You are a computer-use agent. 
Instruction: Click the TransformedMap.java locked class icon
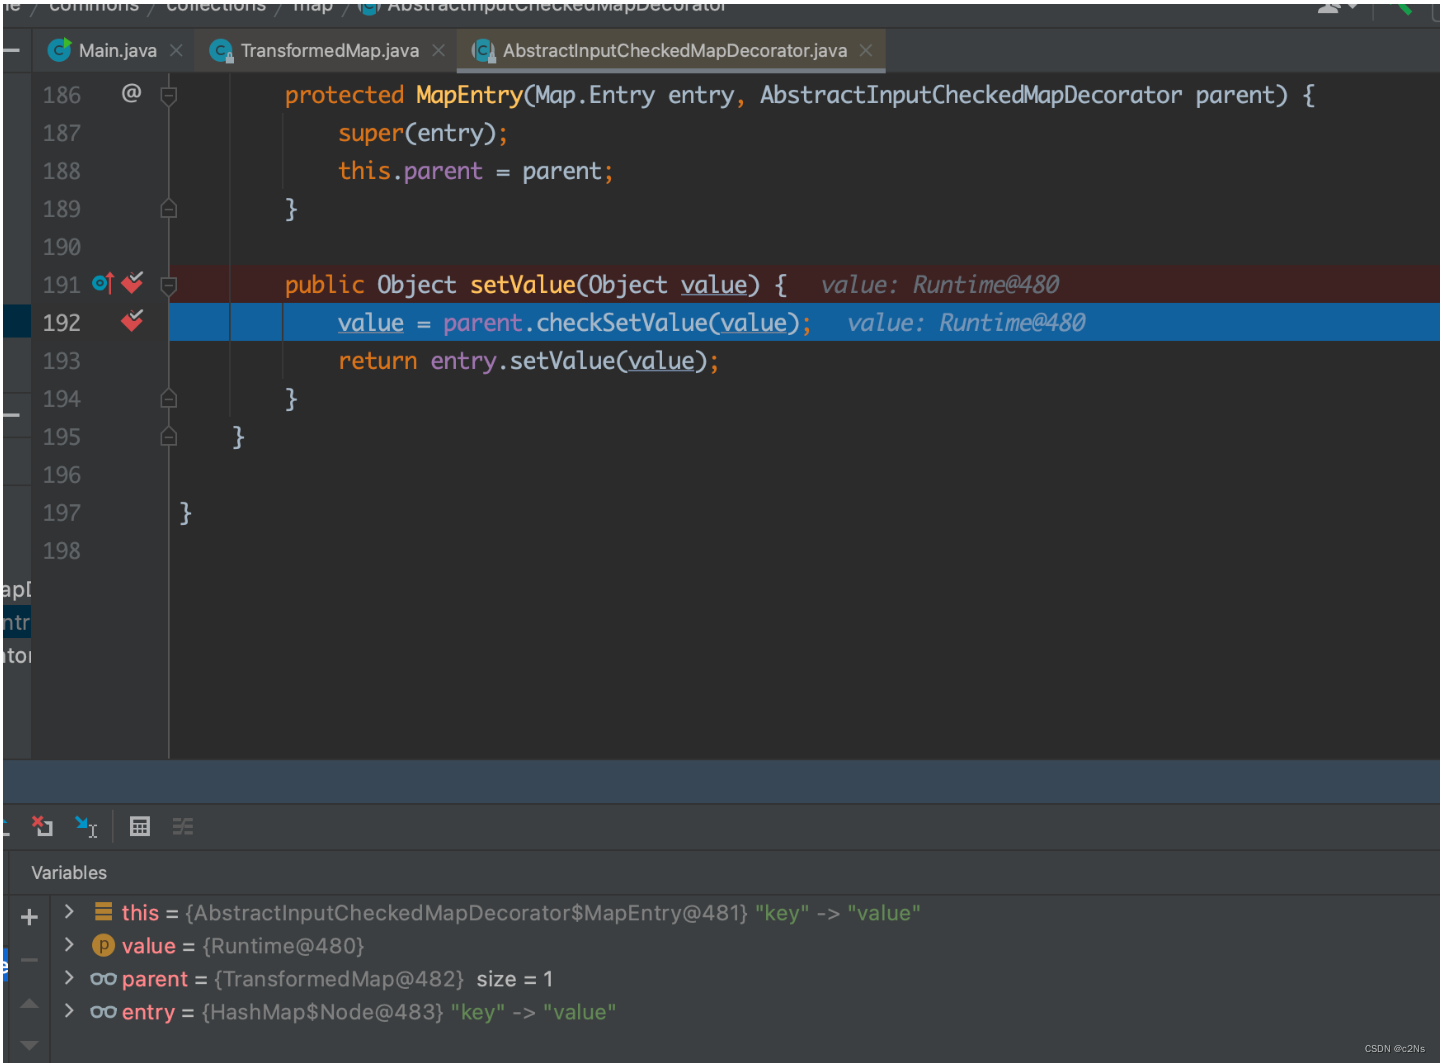click(x=221, y=50)
